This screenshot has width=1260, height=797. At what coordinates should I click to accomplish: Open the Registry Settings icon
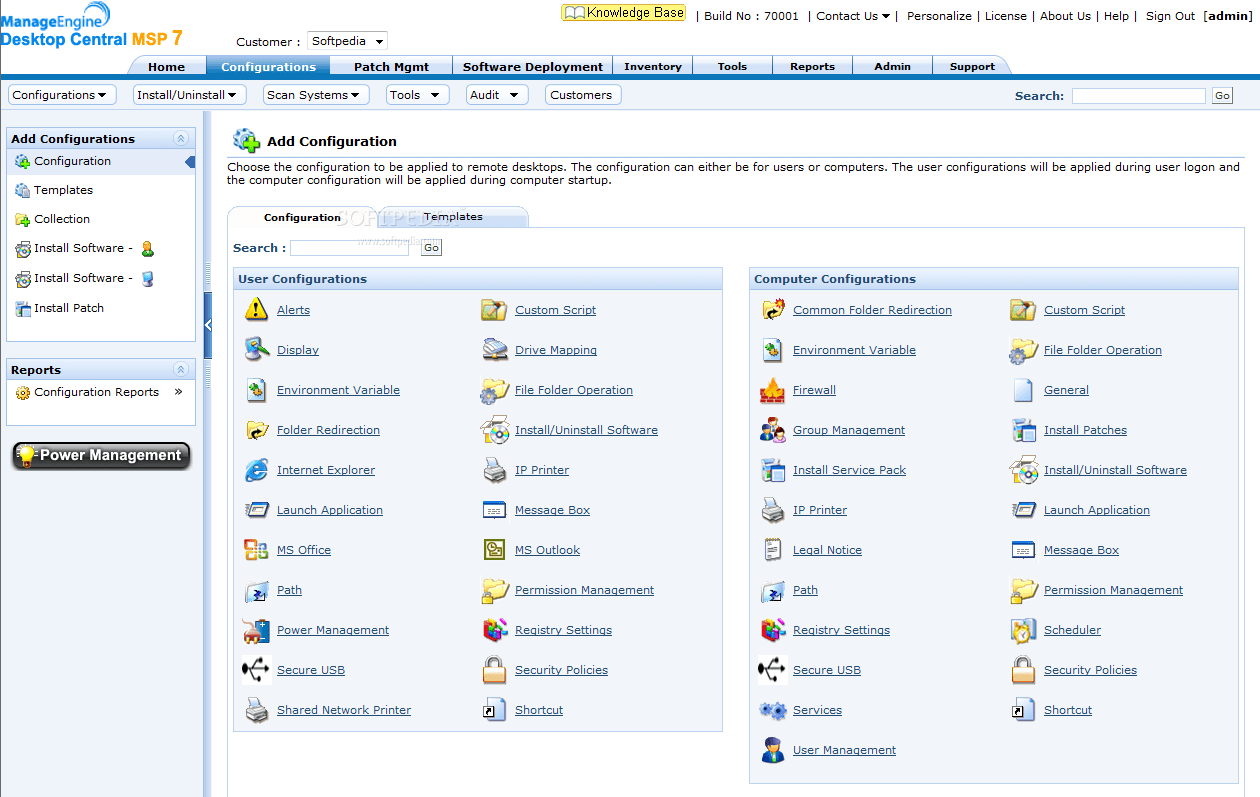[494, 630]
